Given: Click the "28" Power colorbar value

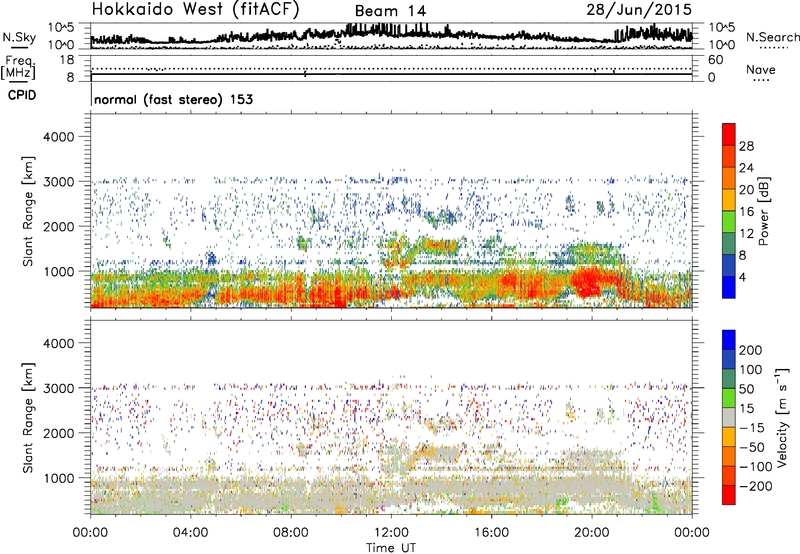Looking at the screenshot, I should tap(746, 146).
